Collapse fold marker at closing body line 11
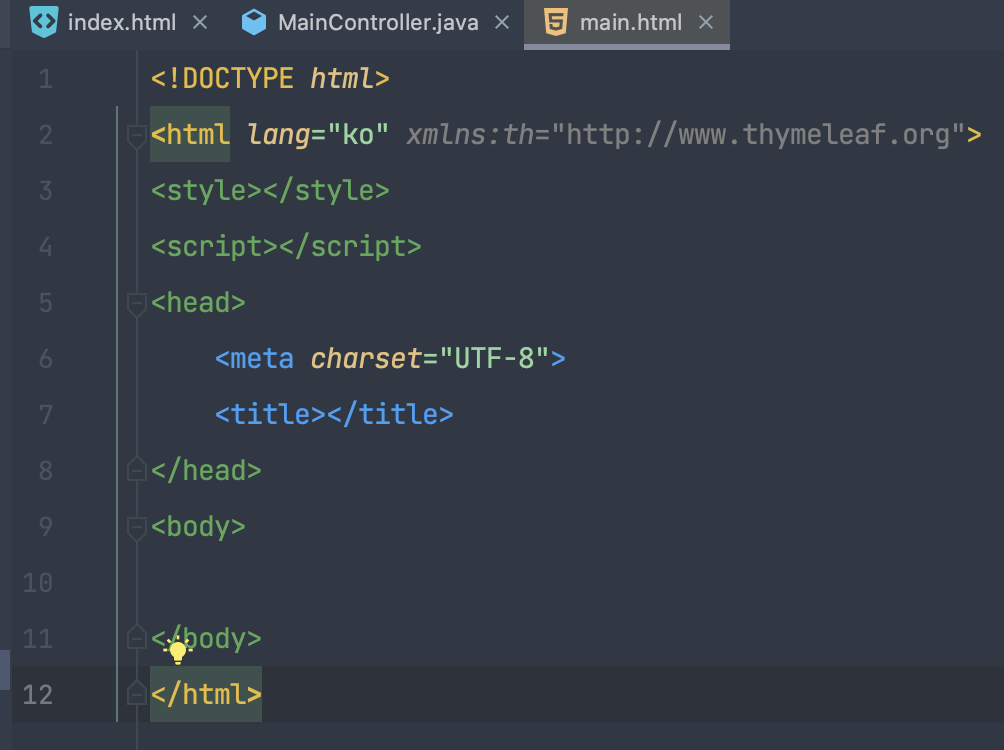The image size is (1004, 750). [x=136, y=638]
